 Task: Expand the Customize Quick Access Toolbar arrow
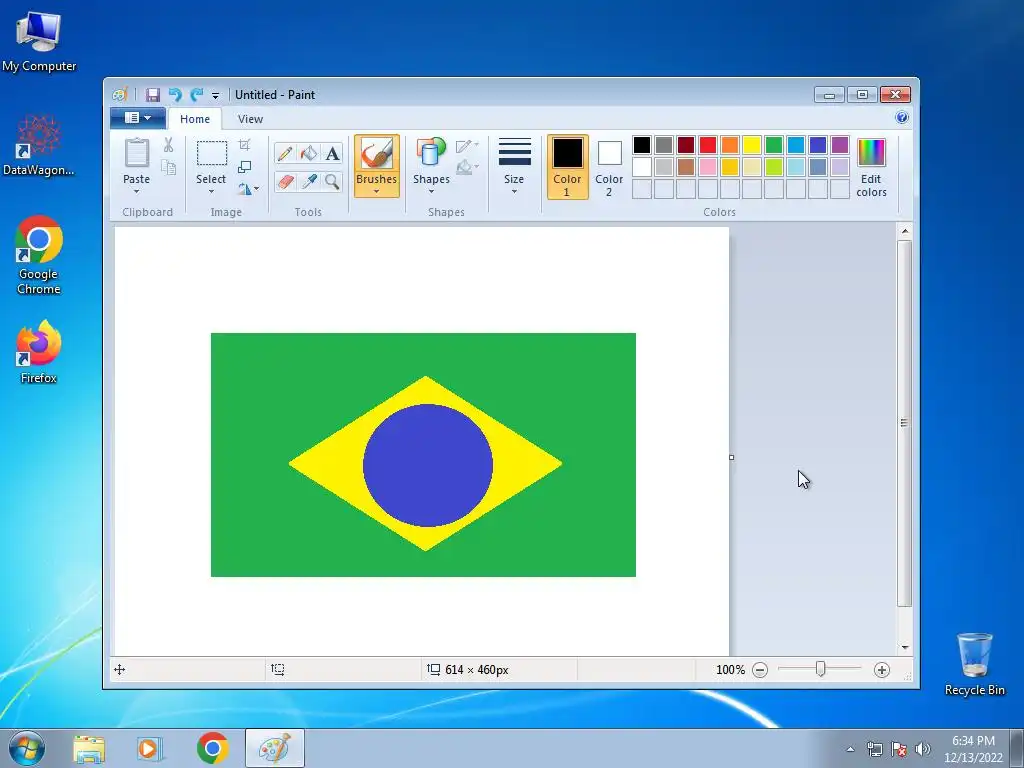click(x=216, y=95)
